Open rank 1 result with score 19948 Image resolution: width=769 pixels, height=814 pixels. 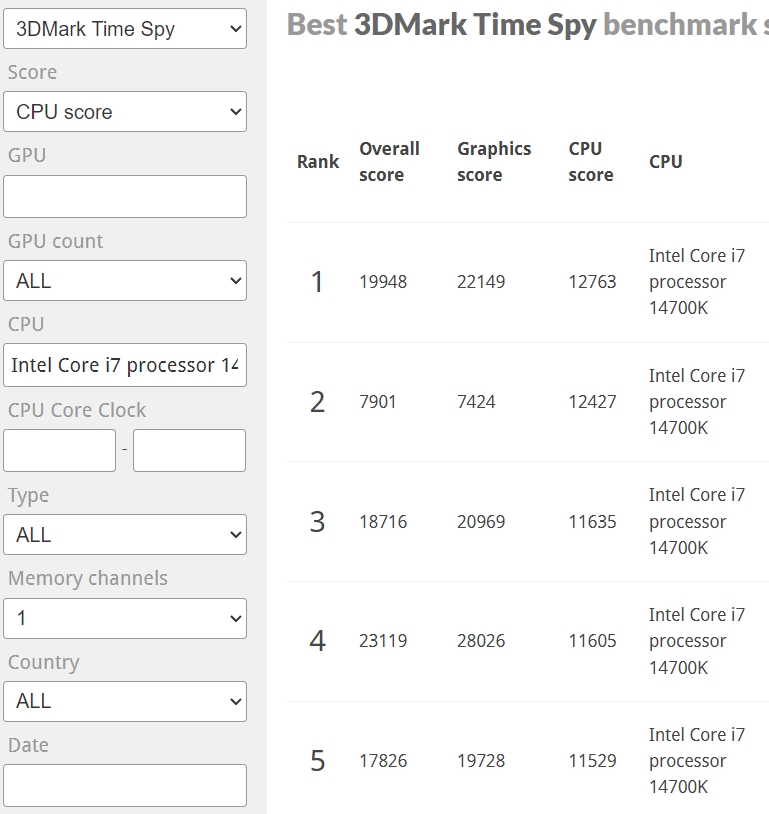[383, 282]
